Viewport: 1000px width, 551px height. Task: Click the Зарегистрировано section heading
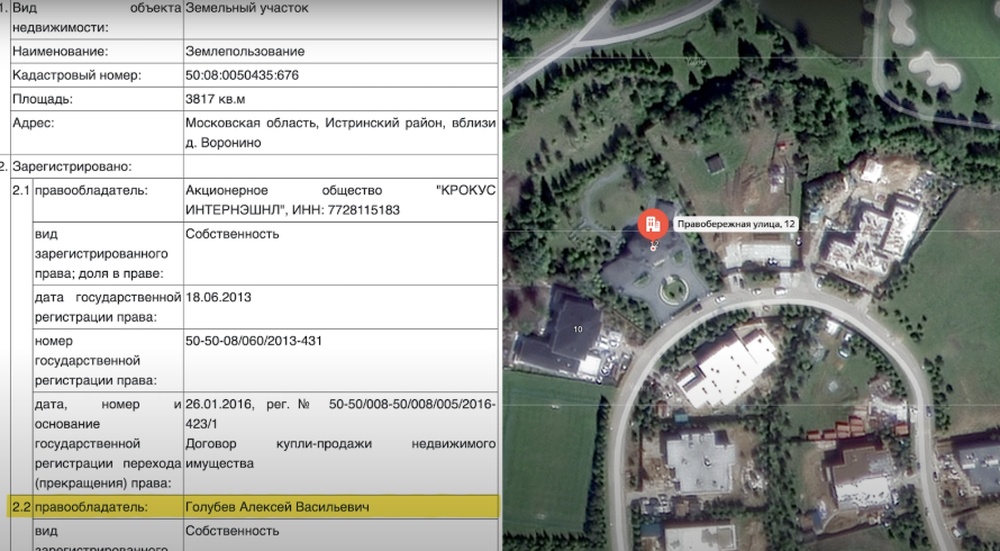pos(71,166)
